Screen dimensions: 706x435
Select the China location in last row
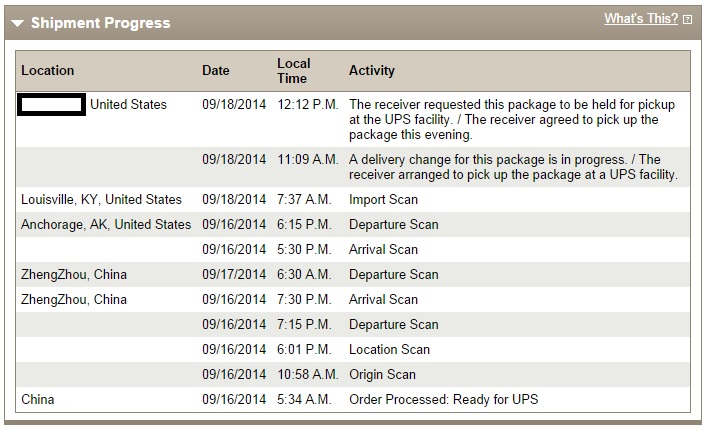tap(37, 399)
